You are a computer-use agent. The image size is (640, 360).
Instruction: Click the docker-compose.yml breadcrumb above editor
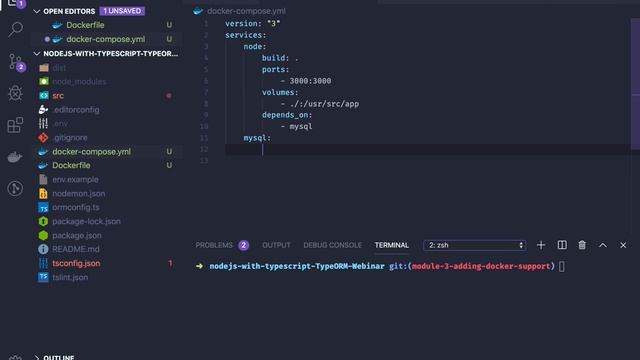tap(246, 11)
